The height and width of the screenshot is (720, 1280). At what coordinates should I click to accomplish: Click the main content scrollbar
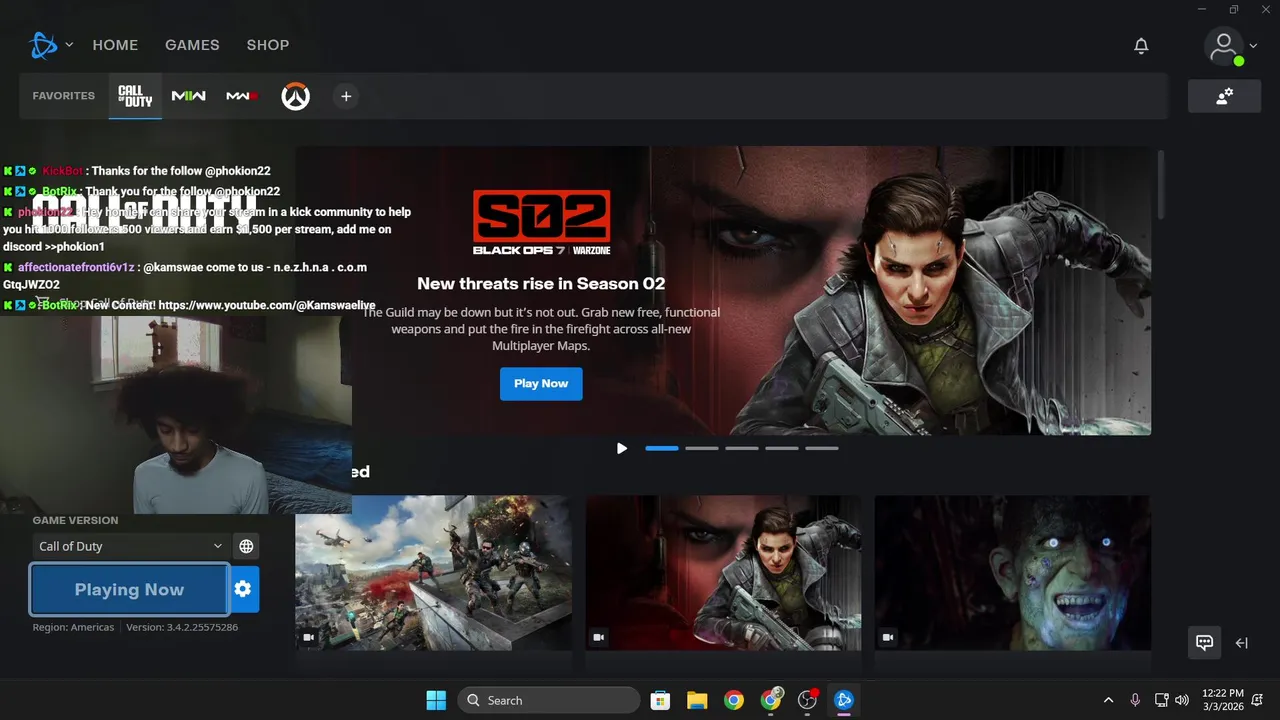click(1160, 185)
